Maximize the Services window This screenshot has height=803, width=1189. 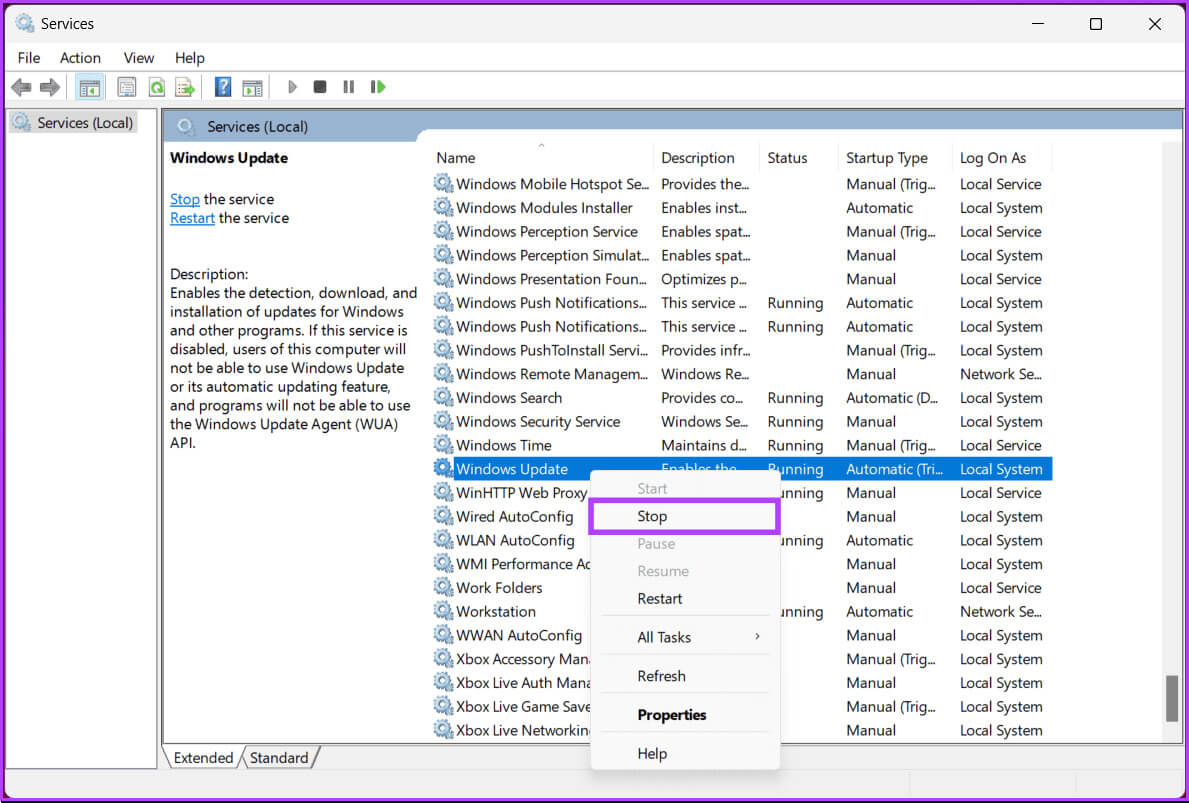click(1096, 24)
